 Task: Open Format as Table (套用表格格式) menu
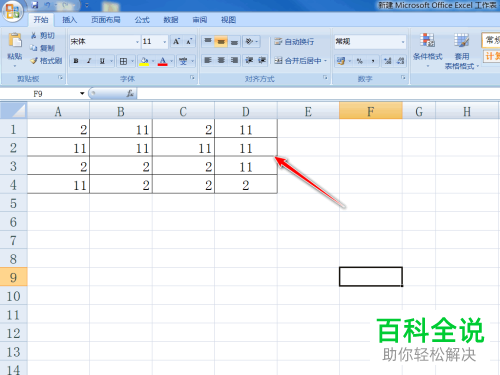[x=461, y=51]
